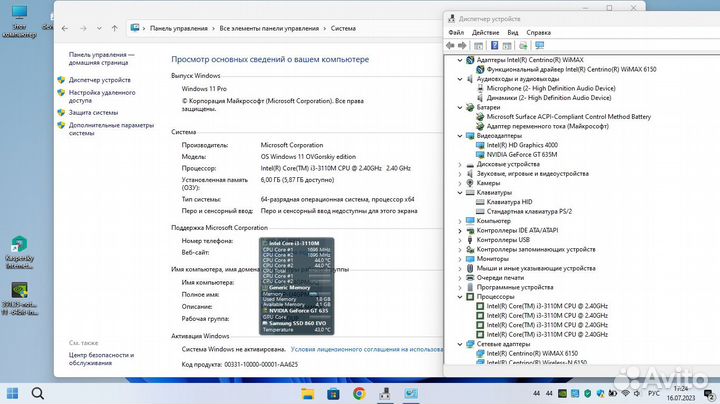Open Файл menu in Device Manager
The image size is (720, 404).
coord(456,33)
